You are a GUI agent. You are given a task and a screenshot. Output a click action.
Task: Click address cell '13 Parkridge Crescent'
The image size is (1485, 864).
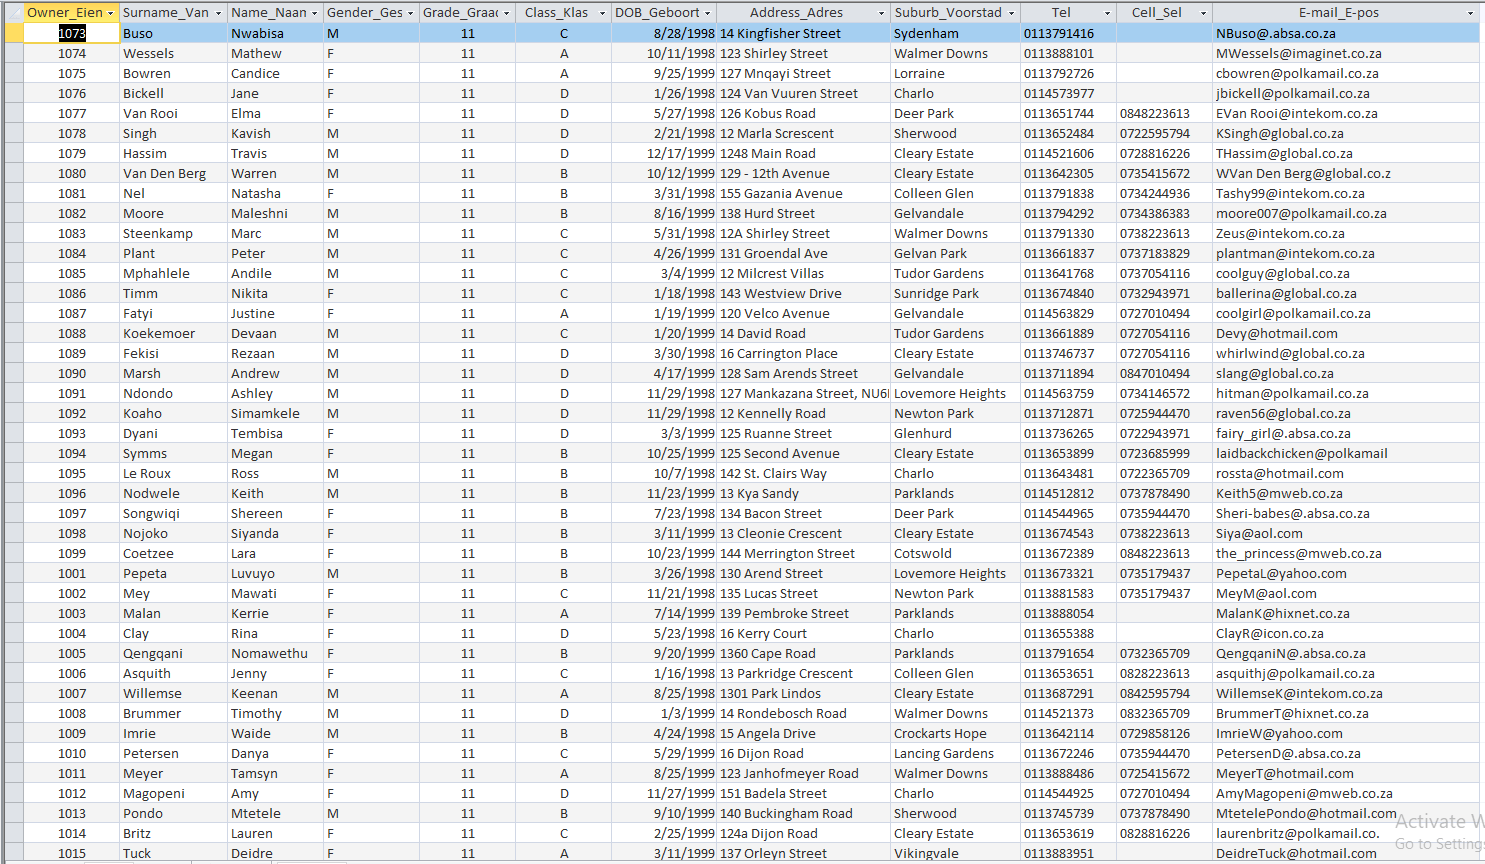[803, 673]
